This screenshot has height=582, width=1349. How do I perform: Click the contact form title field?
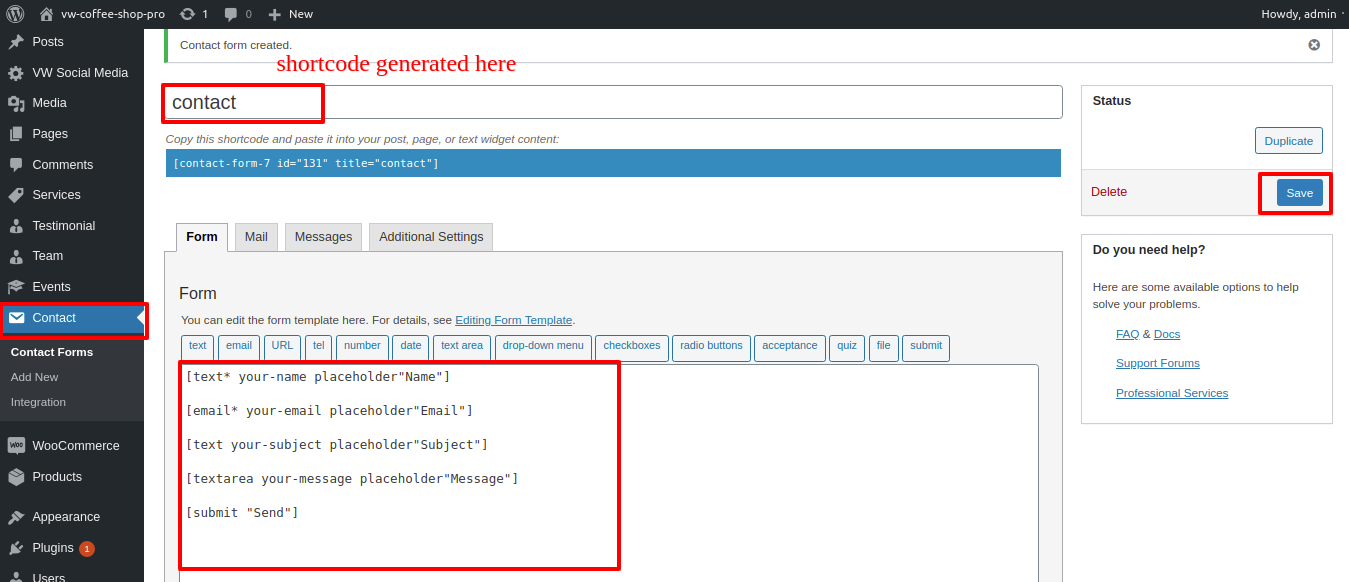(612, 102)
